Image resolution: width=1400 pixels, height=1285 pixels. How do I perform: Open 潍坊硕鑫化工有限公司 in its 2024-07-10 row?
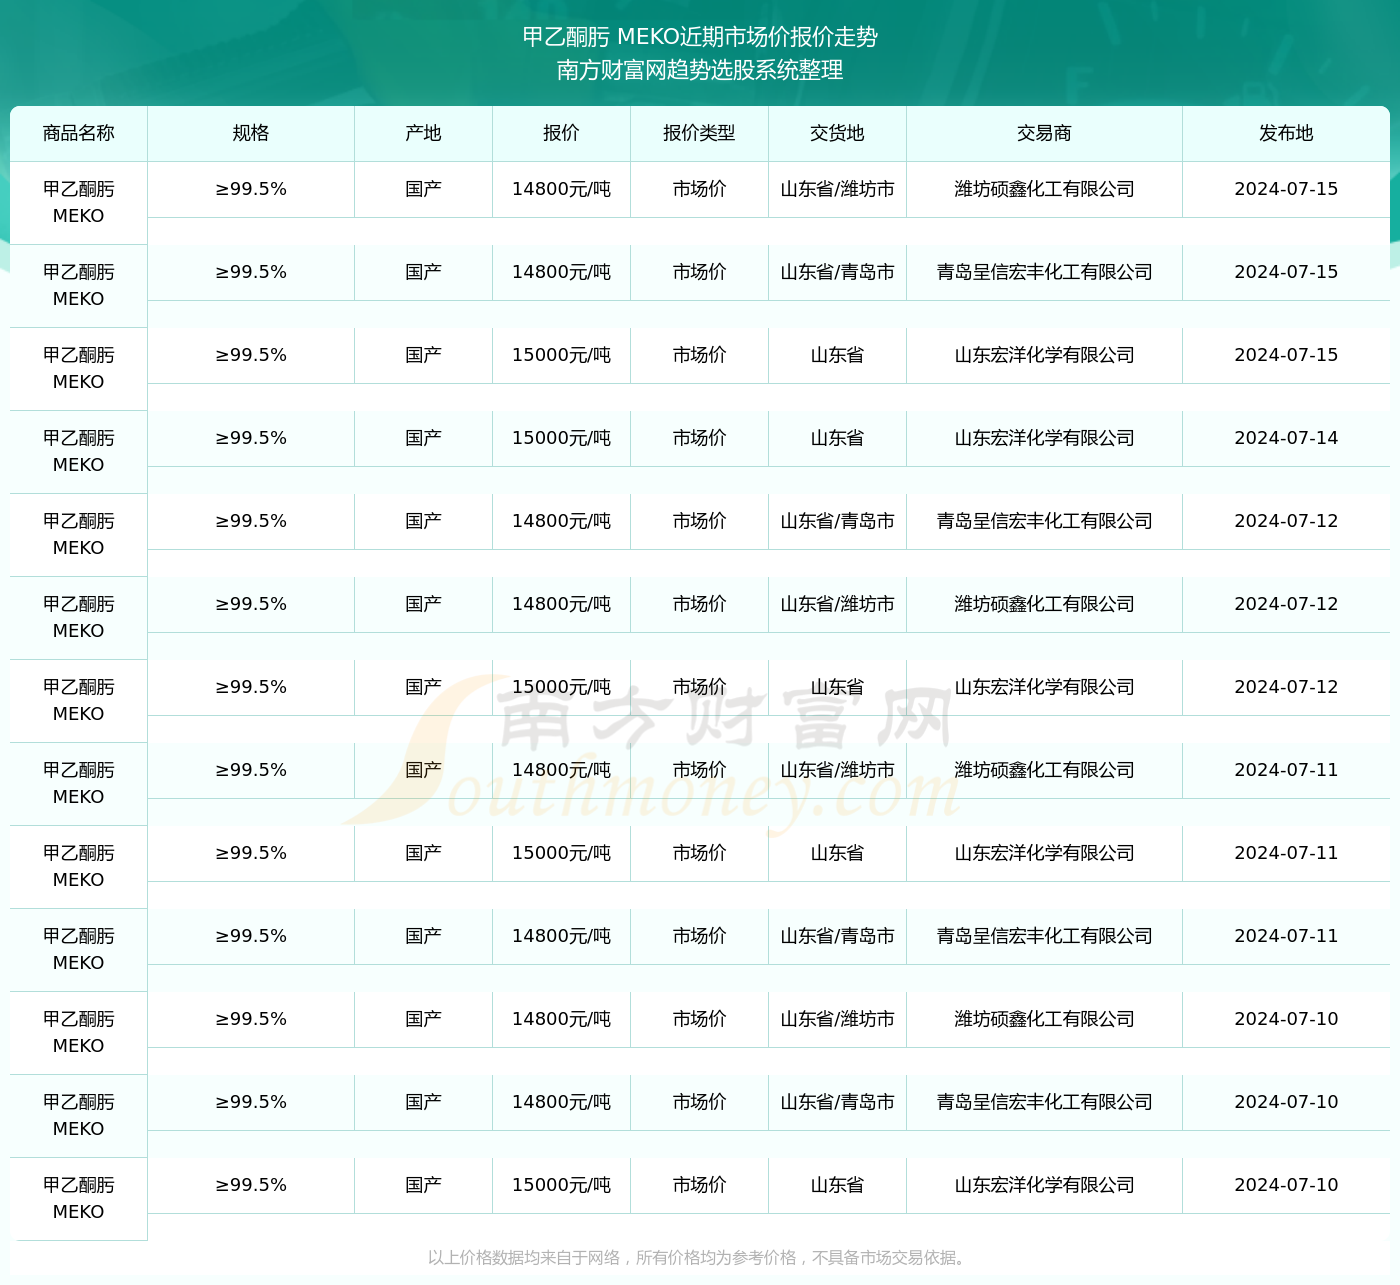click(1044, 1019)
